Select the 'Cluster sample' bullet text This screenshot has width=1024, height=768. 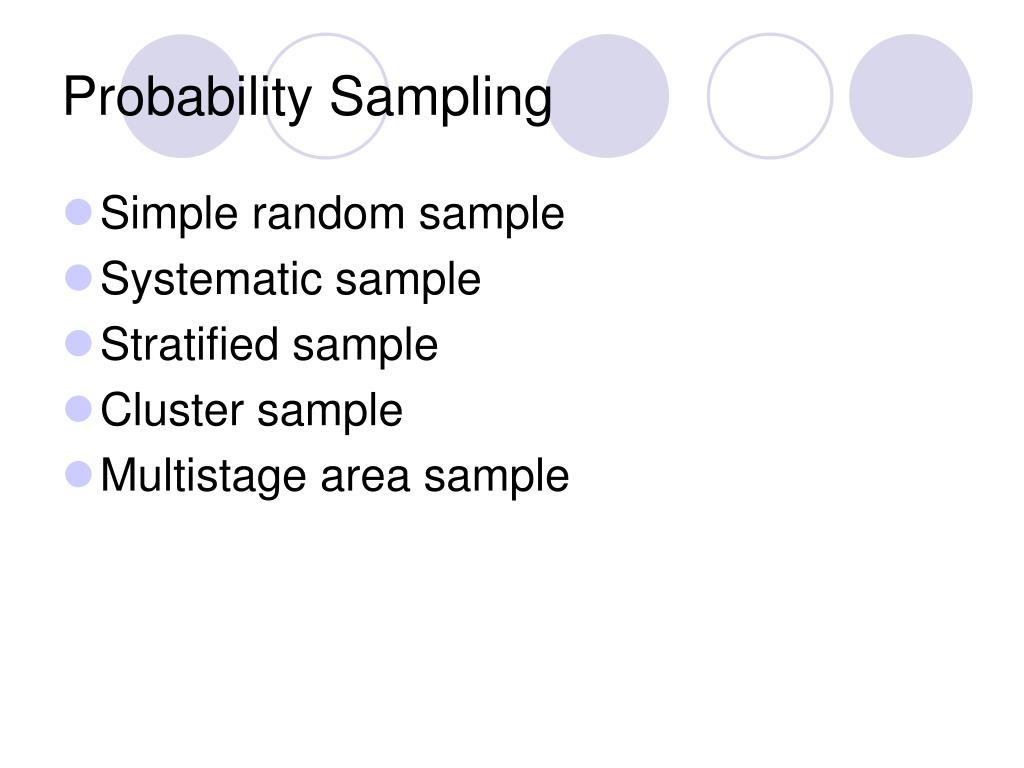[x=251, y=410]
